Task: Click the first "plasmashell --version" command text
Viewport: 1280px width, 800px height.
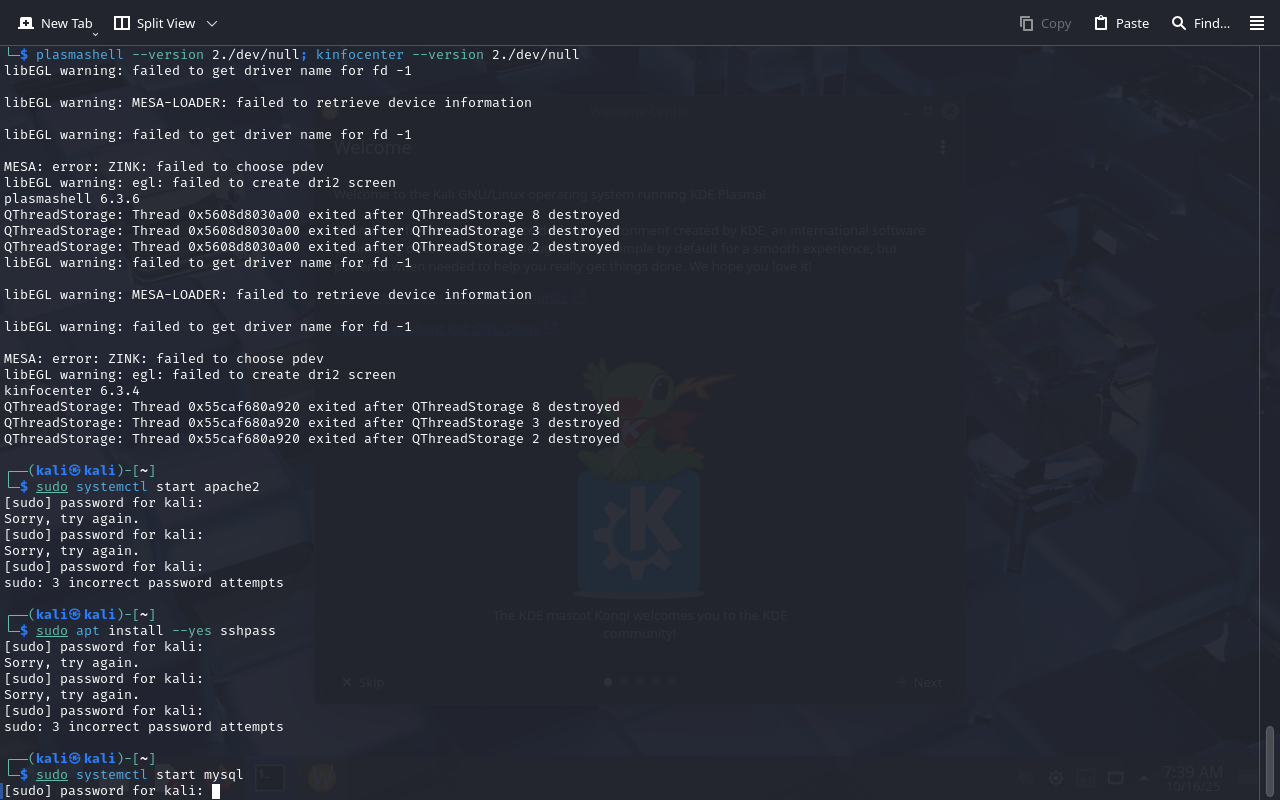Action: (x=119, y=55)
